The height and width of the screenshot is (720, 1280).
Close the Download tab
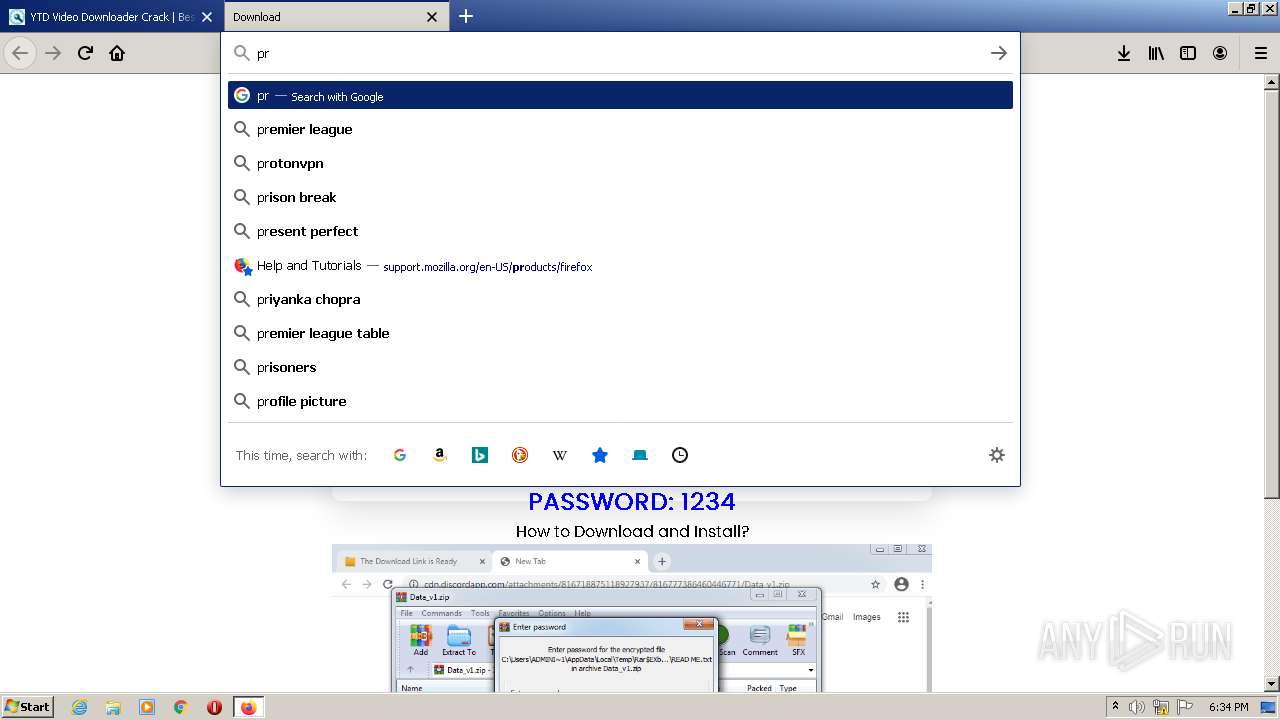pos(432,17)
